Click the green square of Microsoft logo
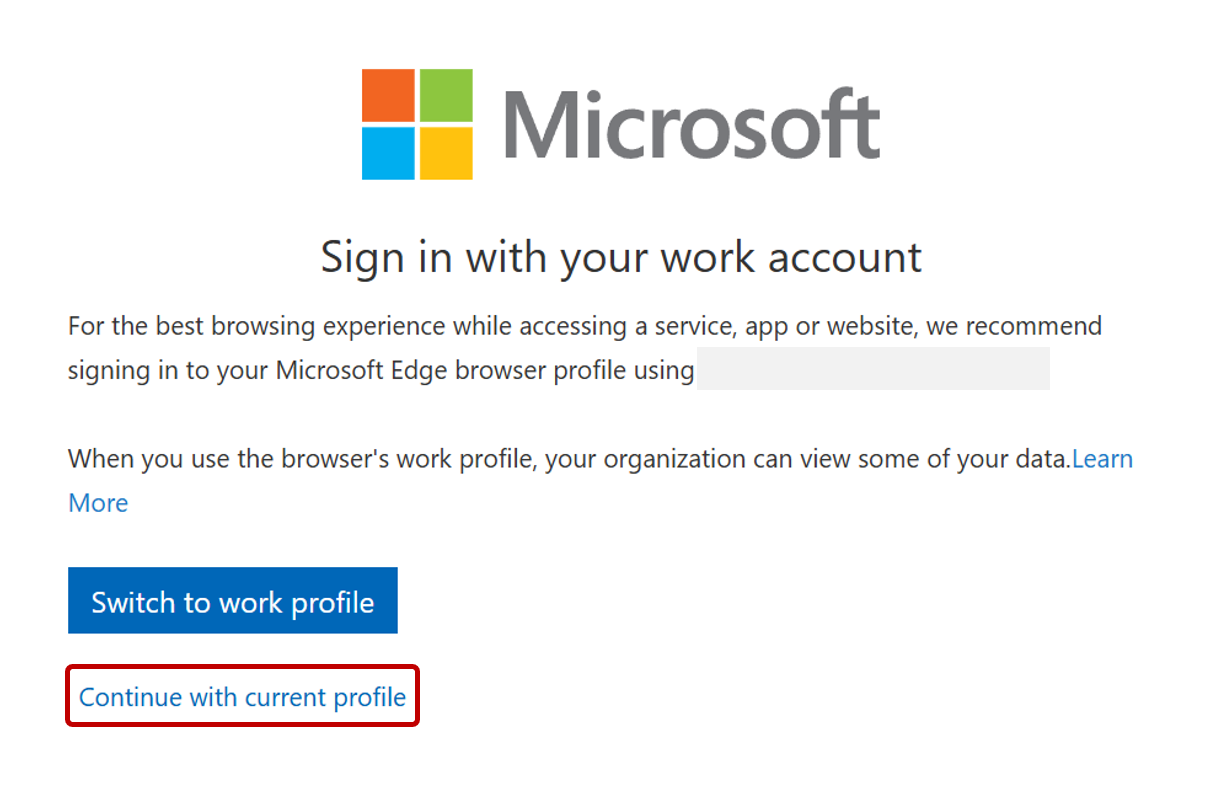 click(x=446, y=95)
